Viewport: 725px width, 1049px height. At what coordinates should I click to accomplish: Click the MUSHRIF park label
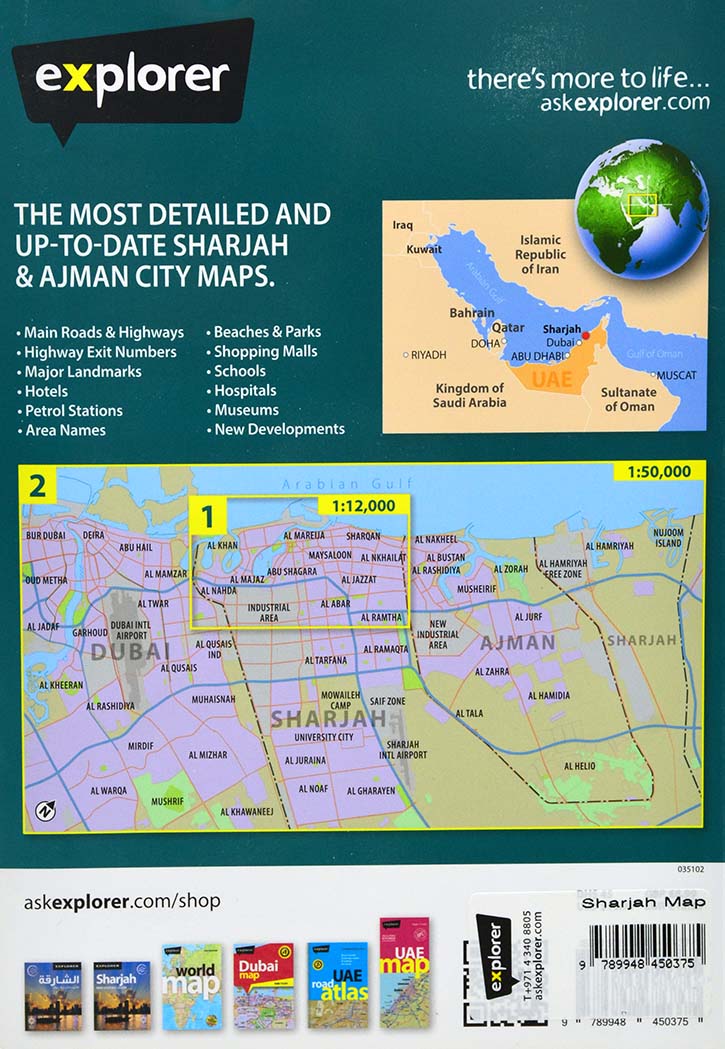[167, 801]
